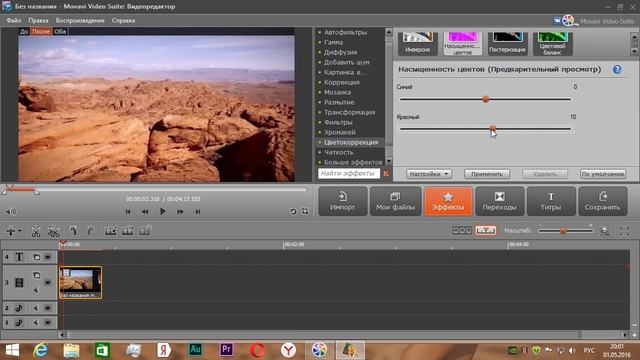This screenshot has height=360, width=640.
Task: Click the double scissors cut-fragment tool
Action: coord(54,231)
